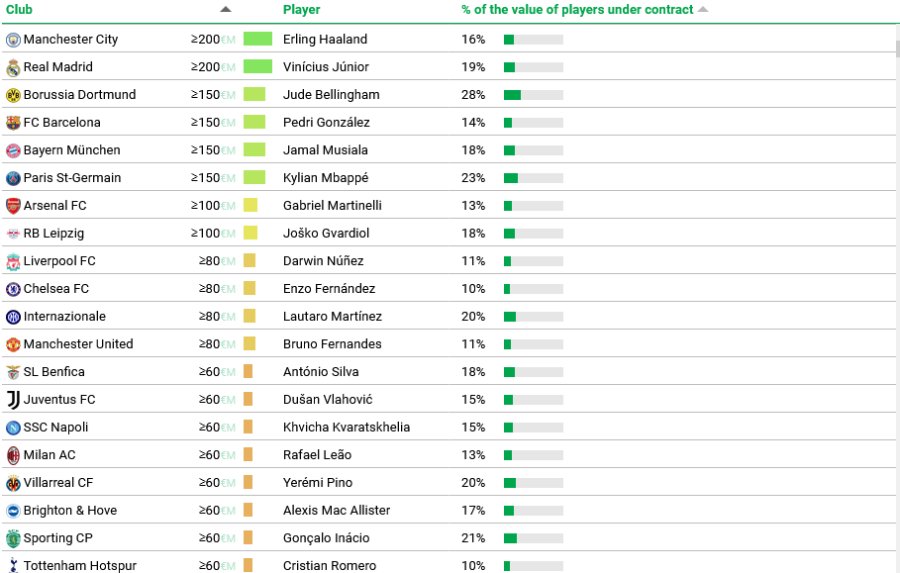The height and width of the screenshot is (573, 900).
Task: Click the Kylian Mbappé player name
Action: [x=325, y=178]
